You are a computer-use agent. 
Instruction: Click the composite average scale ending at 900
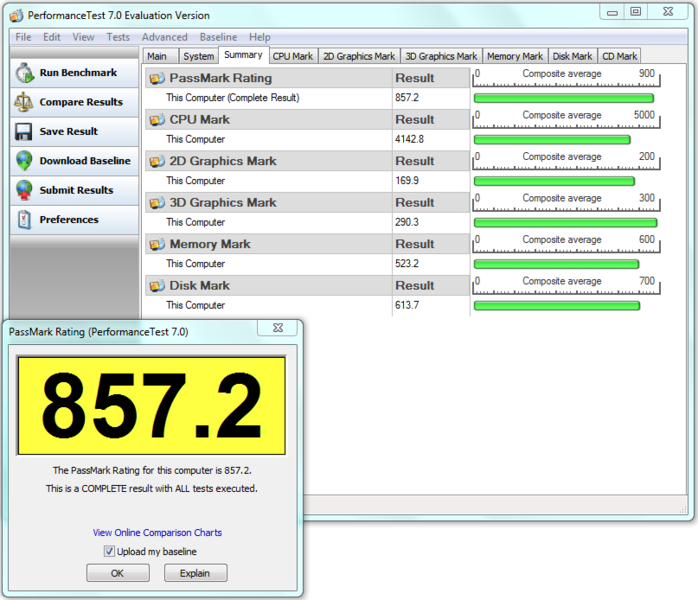pyautogui.click(x=566, y=78)
